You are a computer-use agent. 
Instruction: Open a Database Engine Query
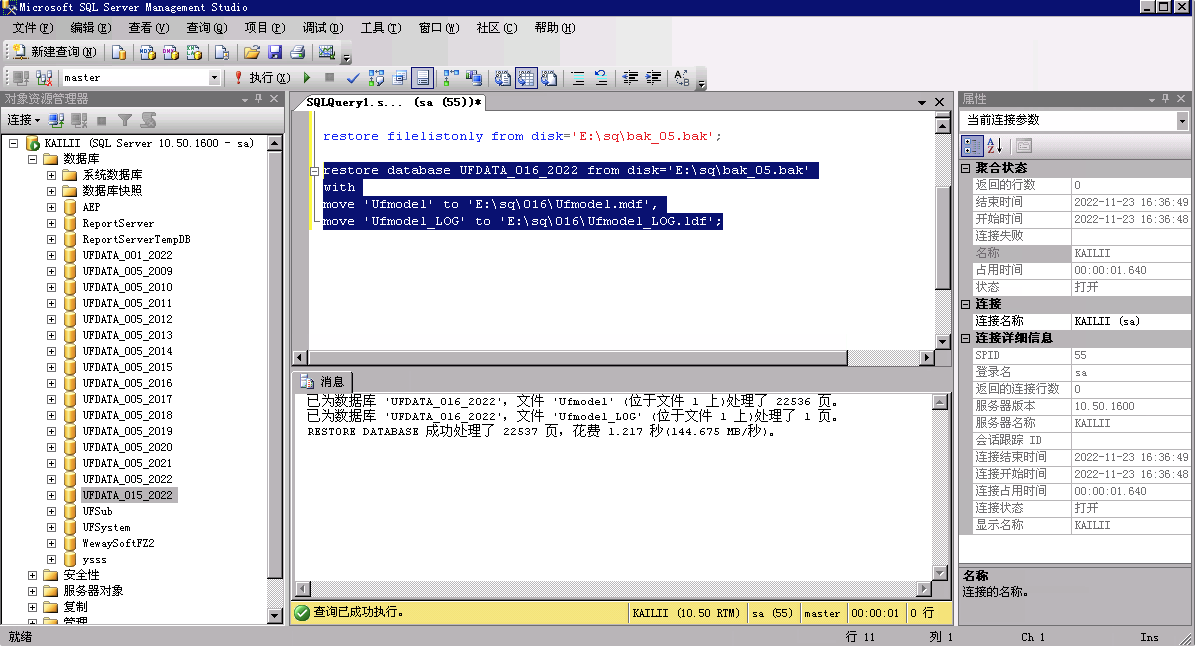119,52
